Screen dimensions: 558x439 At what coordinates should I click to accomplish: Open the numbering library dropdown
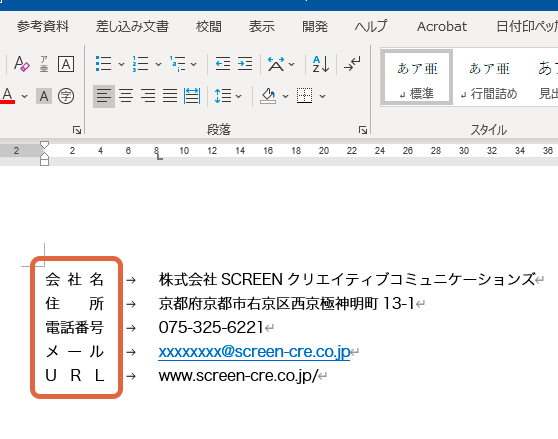click(x=158, y=64)
